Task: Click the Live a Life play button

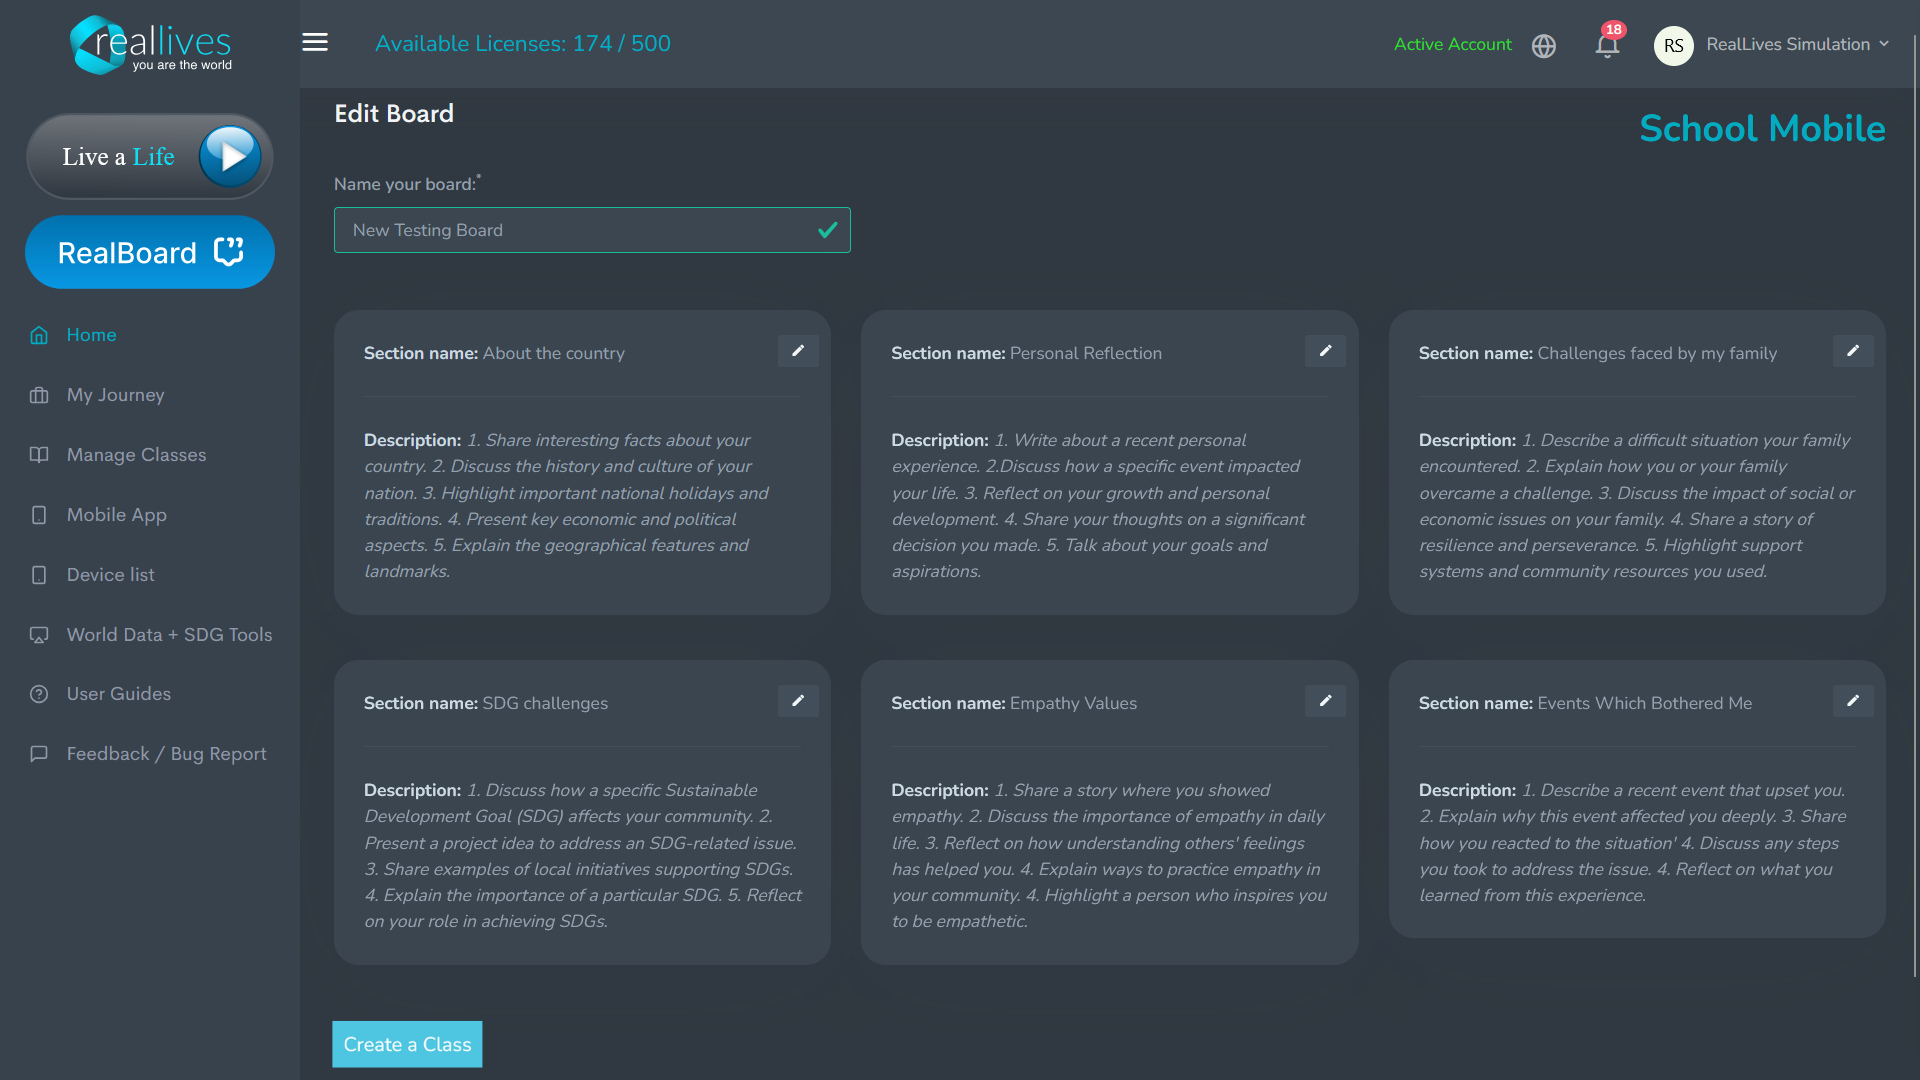Action: coord(230,156)
